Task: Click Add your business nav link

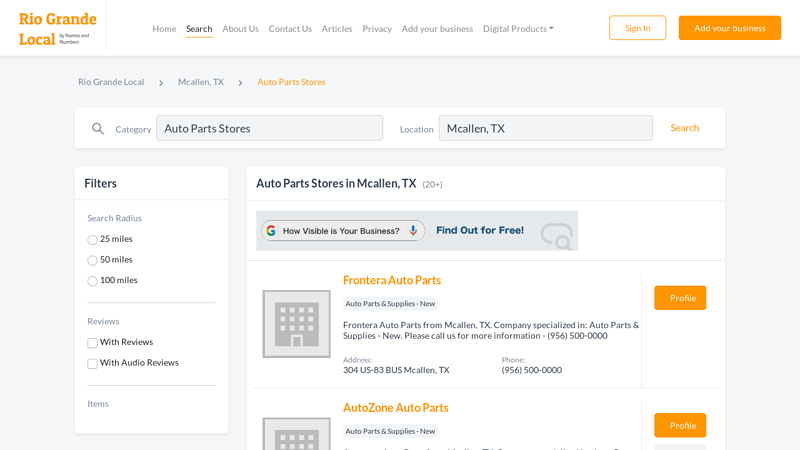Action: (437, 29)
